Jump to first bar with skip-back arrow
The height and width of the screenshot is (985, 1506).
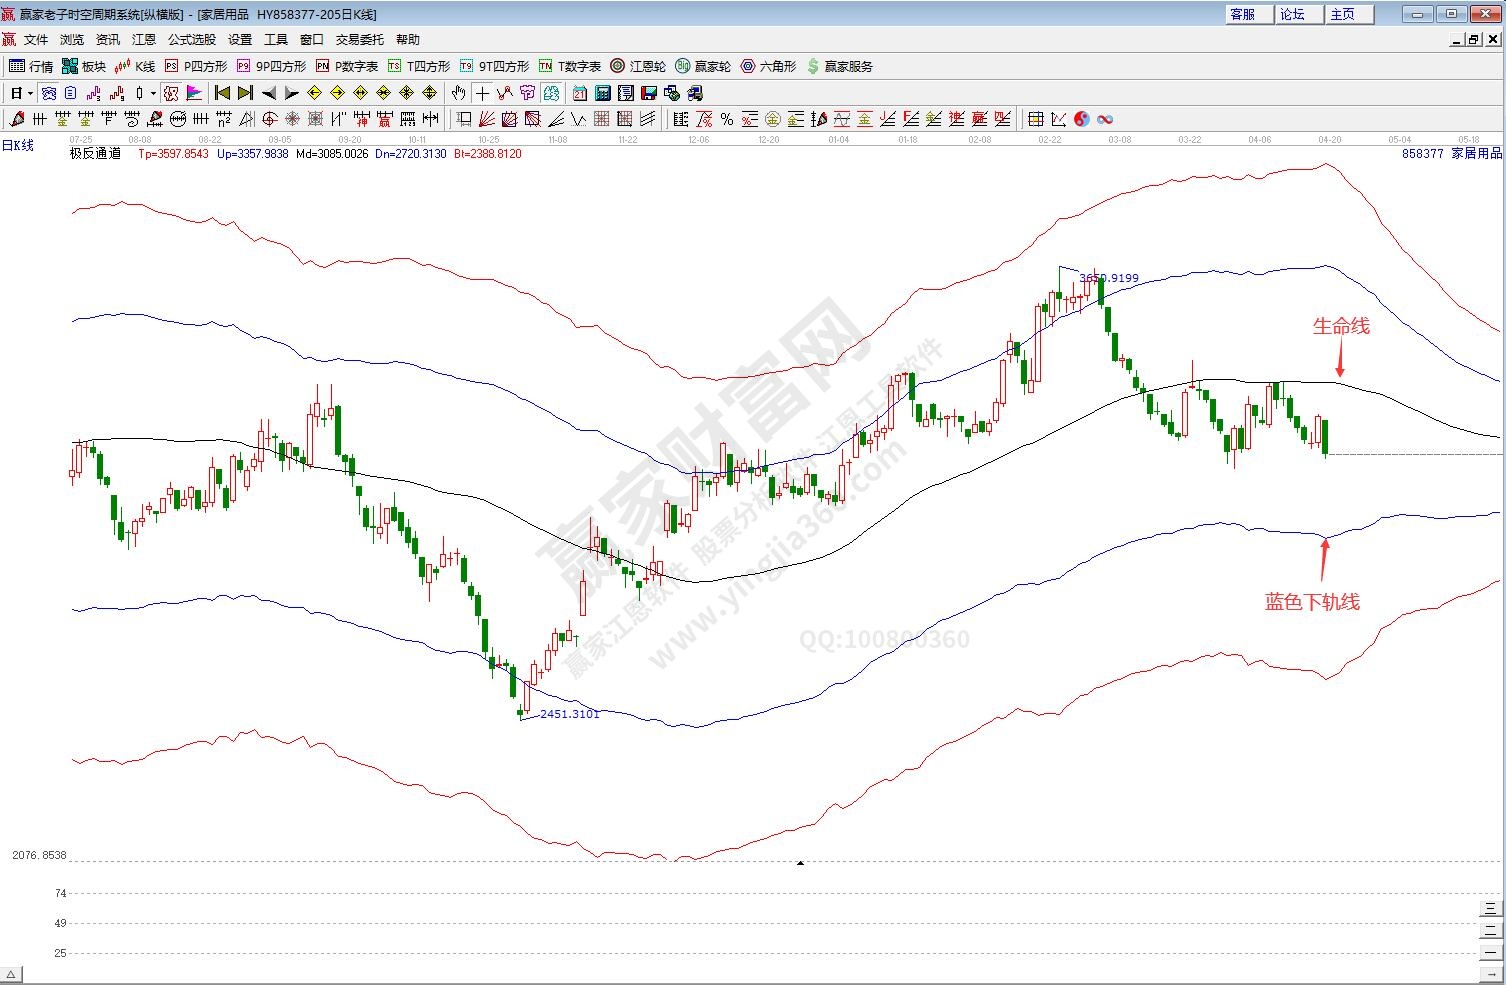click(x=222, y=93)
